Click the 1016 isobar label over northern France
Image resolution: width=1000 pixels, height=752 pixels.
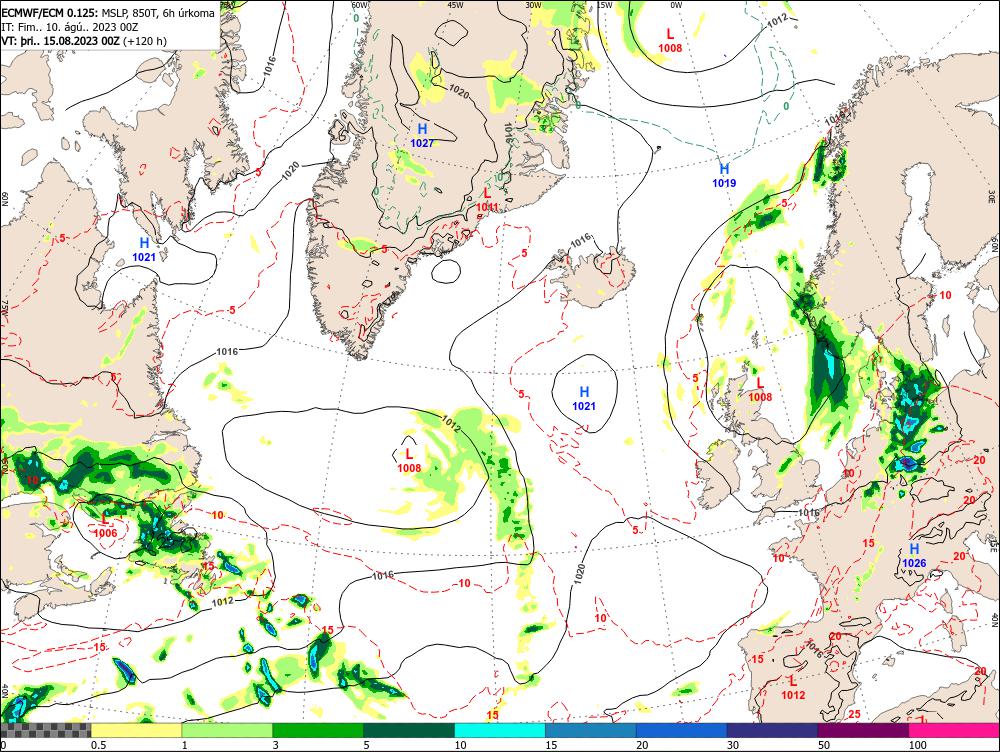[808, 513]
